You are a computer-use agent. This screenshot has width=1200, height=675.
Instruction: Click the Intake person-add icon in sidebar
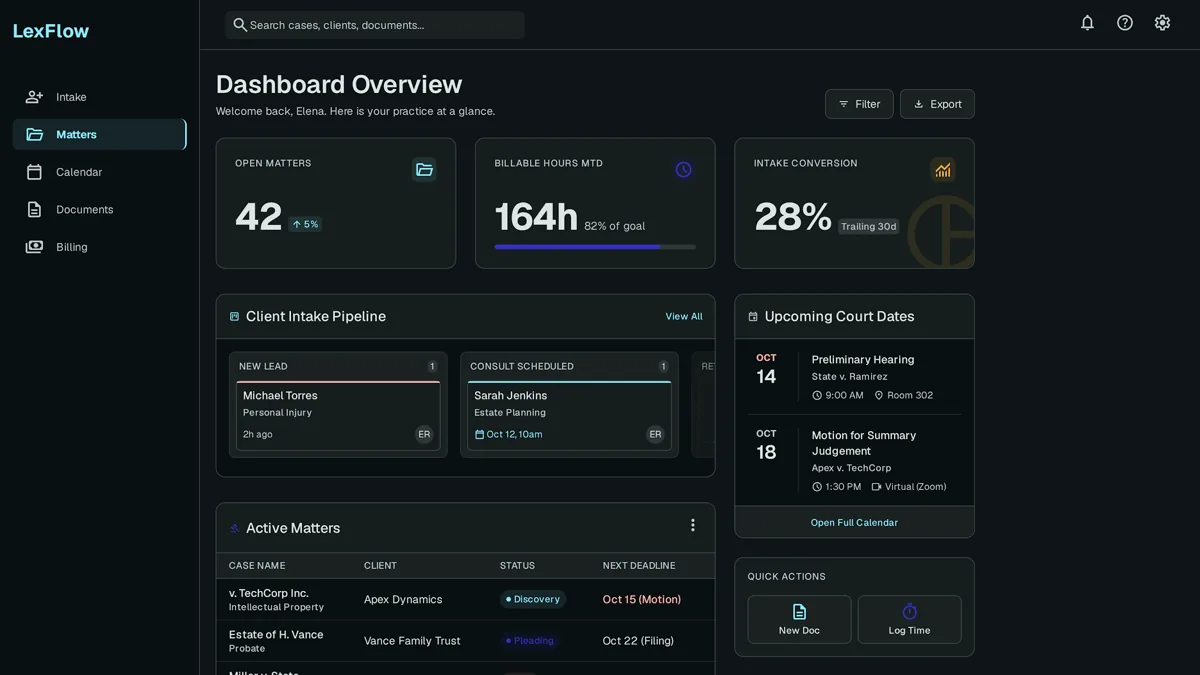pos(34,97)
